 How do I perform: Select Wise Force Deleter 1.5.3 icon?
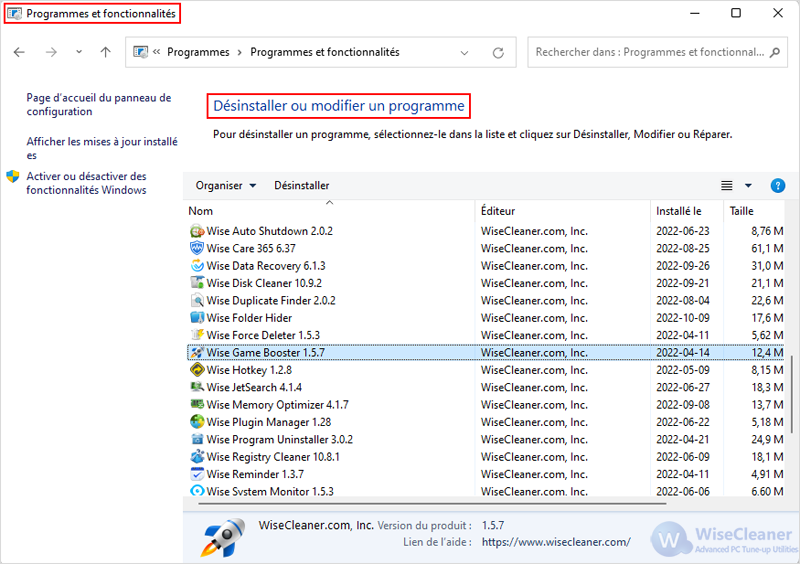coord(197,335)
